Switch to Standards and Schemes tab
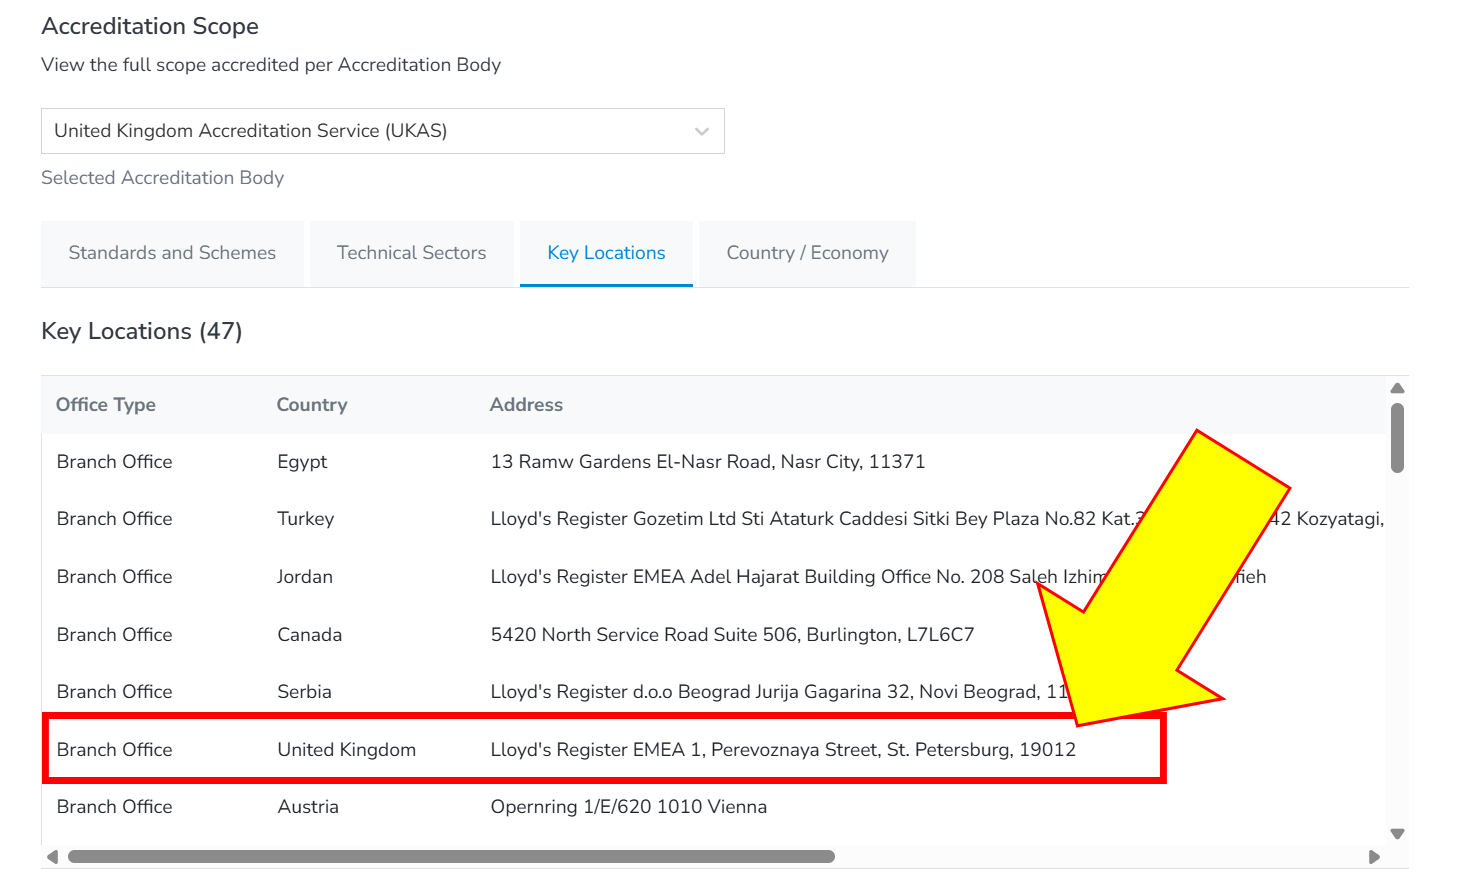Image resolution: width=1459 pixels, height=880 pixels. coord(172,253)
